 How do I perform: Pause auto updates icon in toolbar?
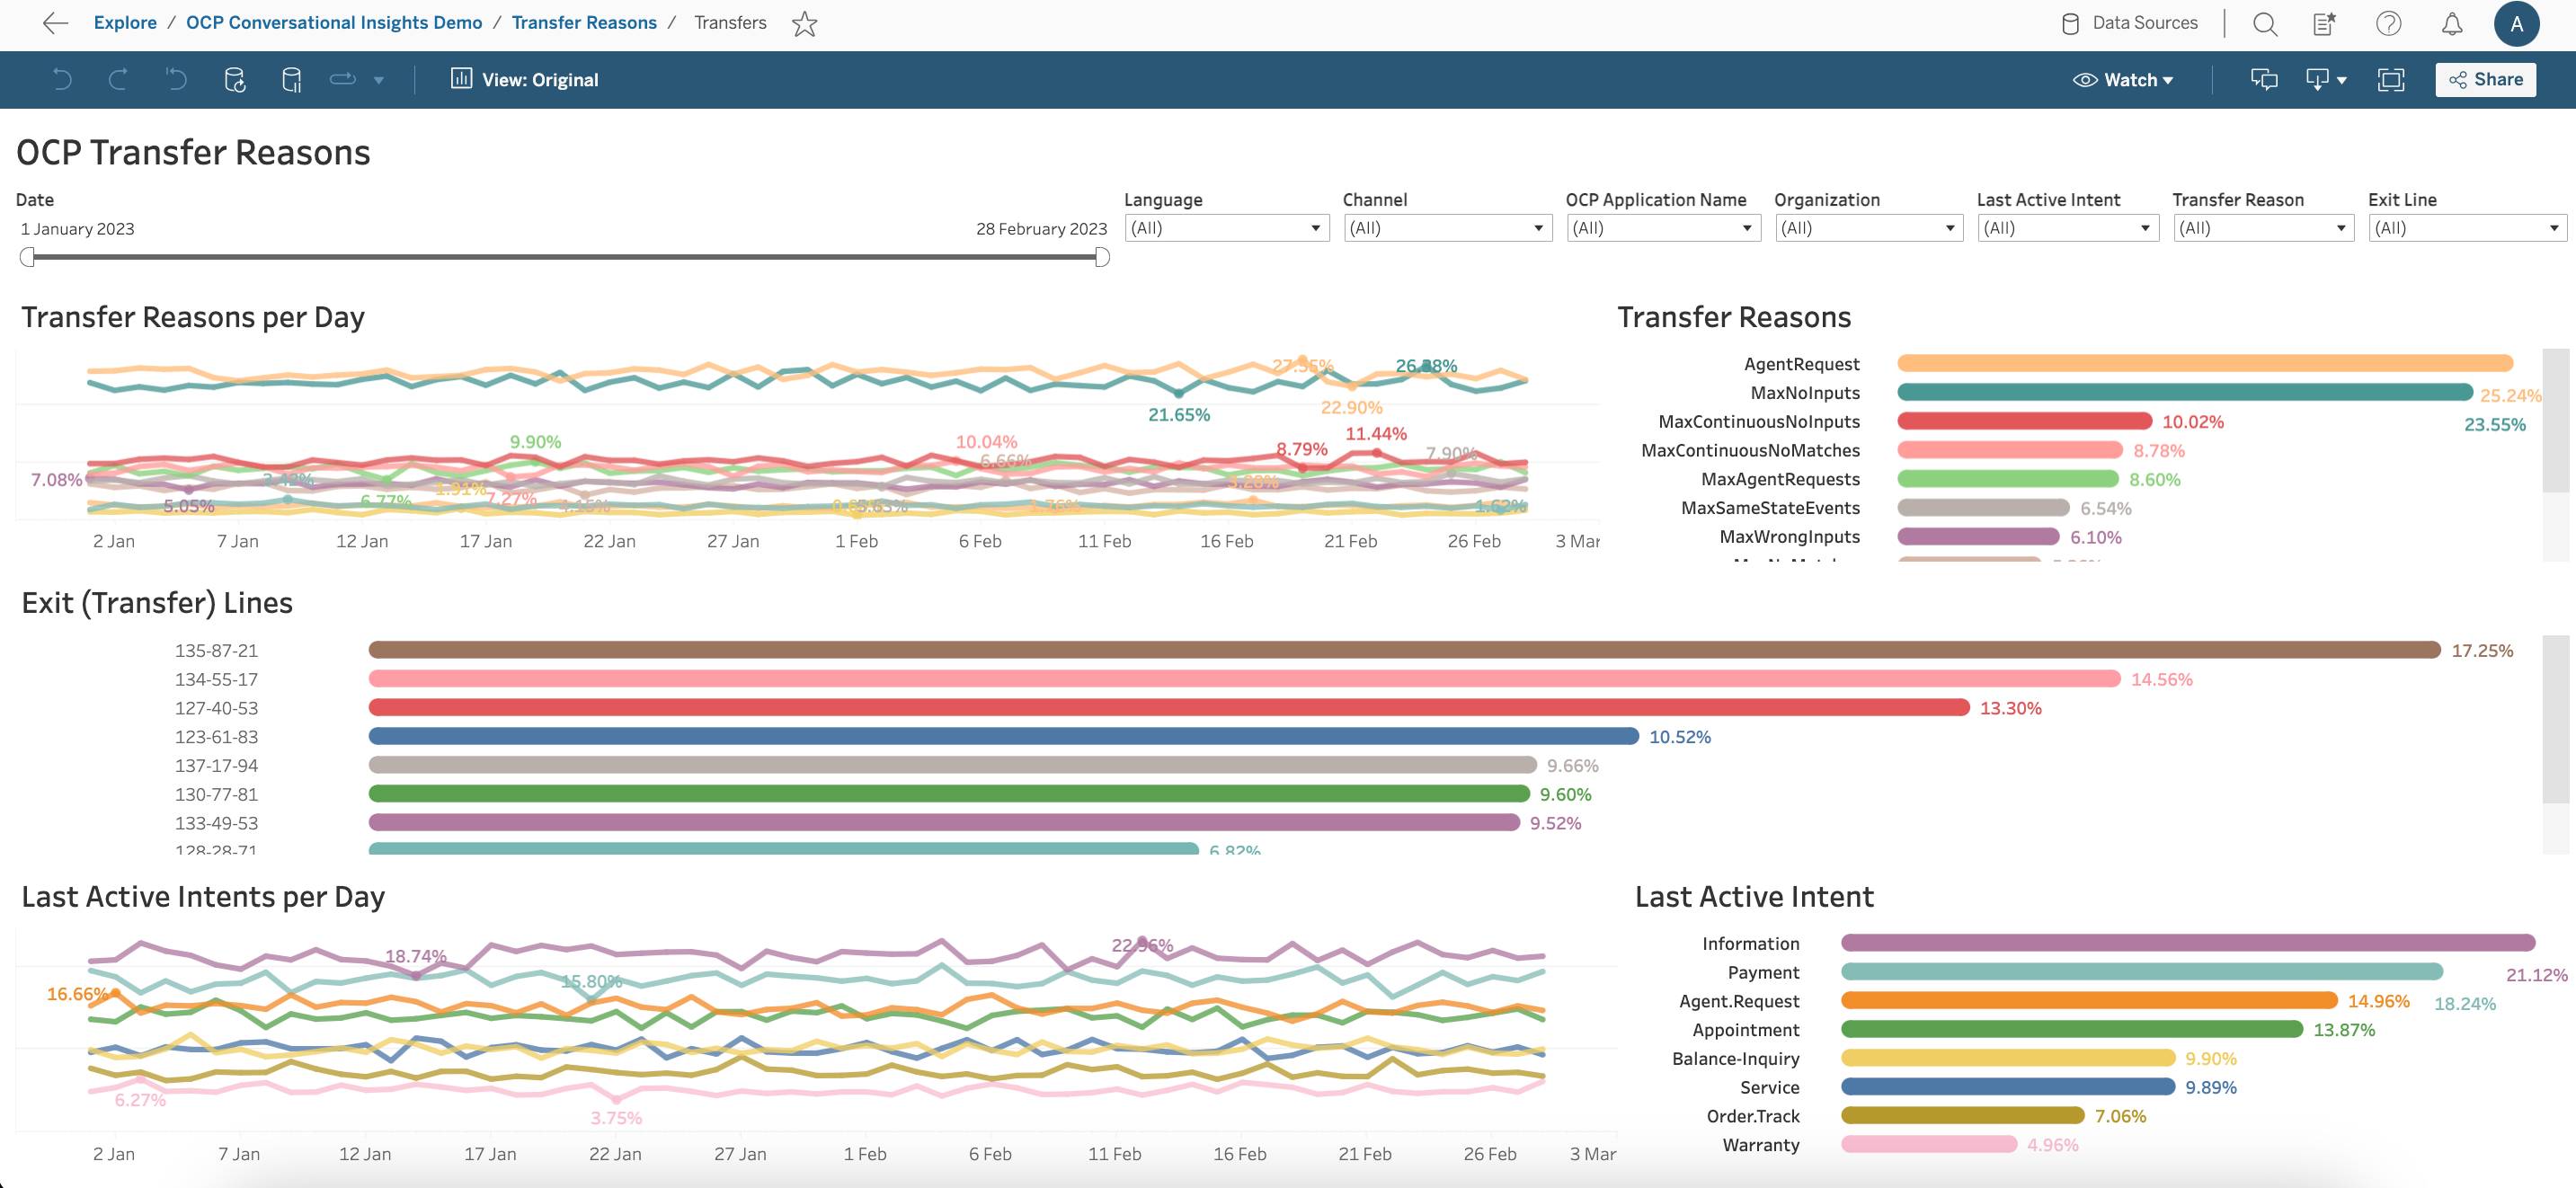[292, 80]
